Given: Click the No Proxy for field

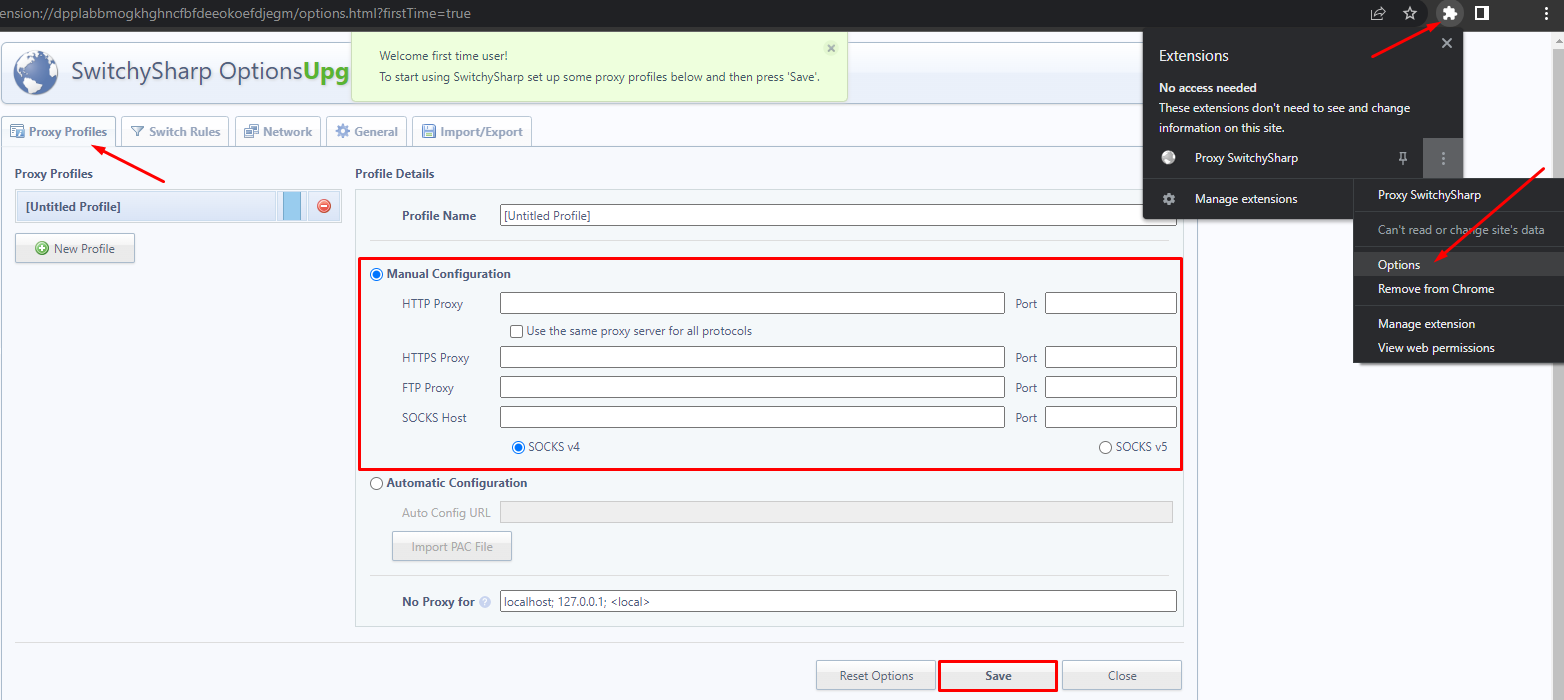Looking at the screenshot, I should click(838, 601).
